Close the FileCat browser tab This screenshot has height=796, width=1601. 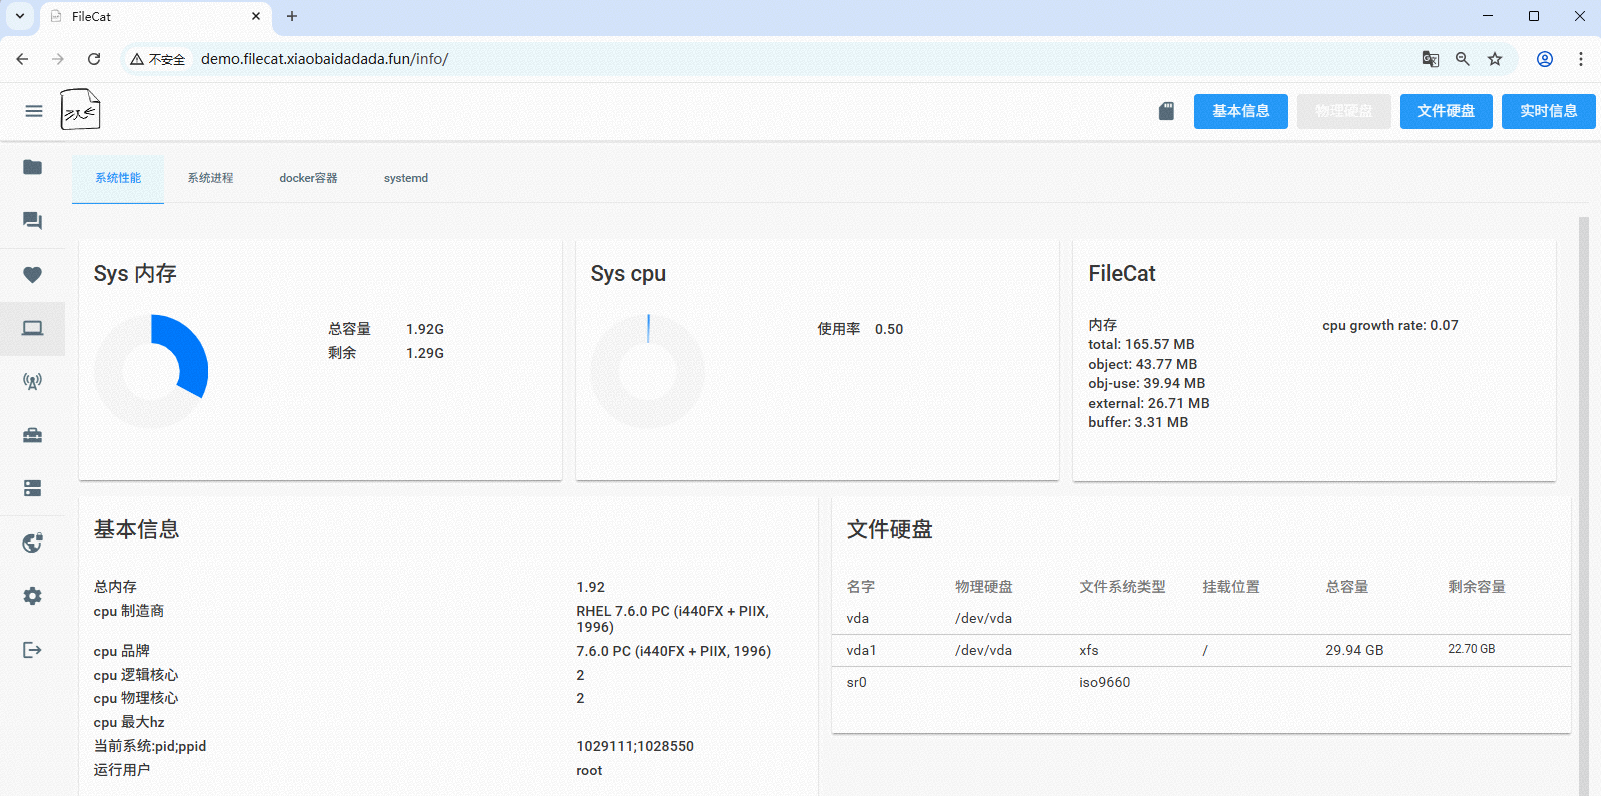click(256, 16)
